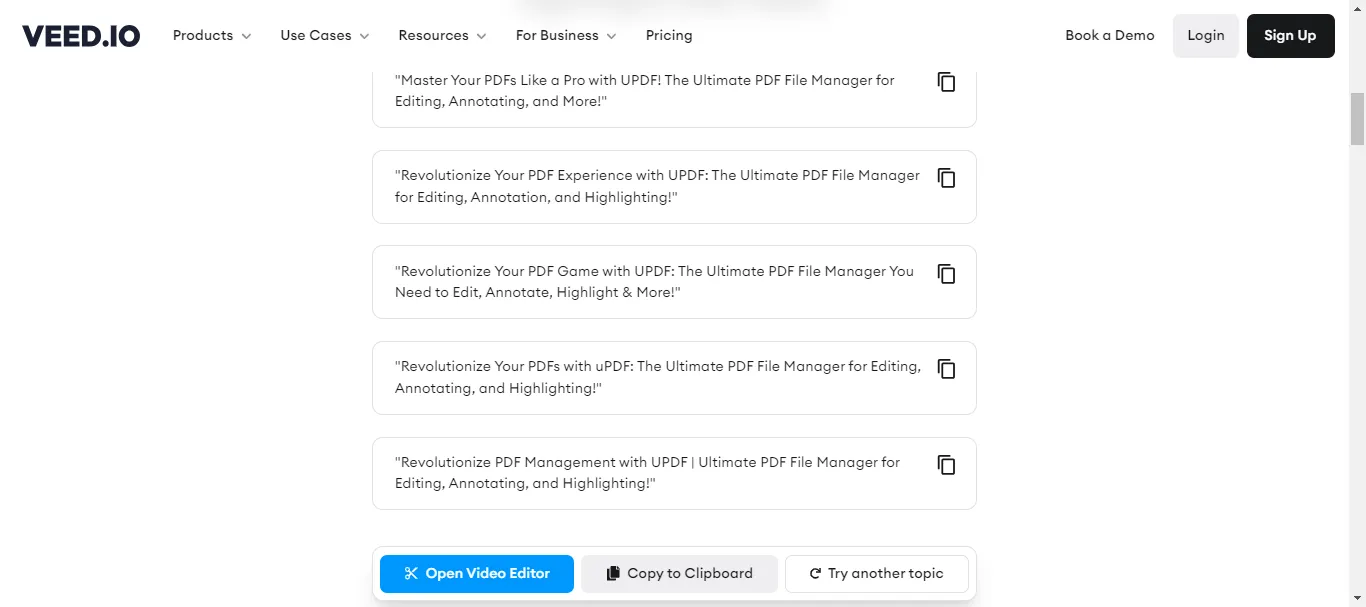Copy the "Revolutionize Your PDF Experience" title
Viewport: 1366px width, 607px height.
(x=946, y=178)
